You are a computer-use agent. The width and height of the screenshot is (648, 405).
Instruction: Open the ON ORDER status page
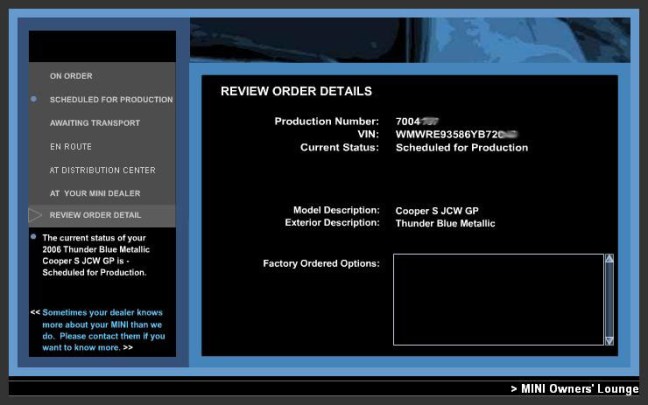tap(71, 76)
